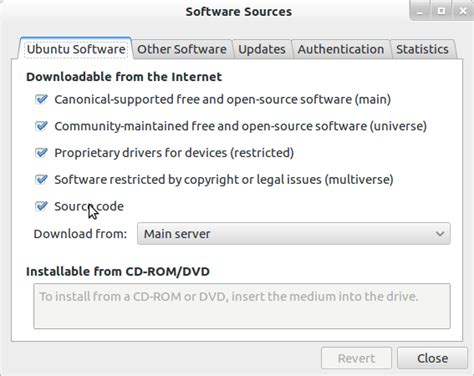The image size is (474, 376).
Task: Switch to the Other Software tab
Action: 182,49
